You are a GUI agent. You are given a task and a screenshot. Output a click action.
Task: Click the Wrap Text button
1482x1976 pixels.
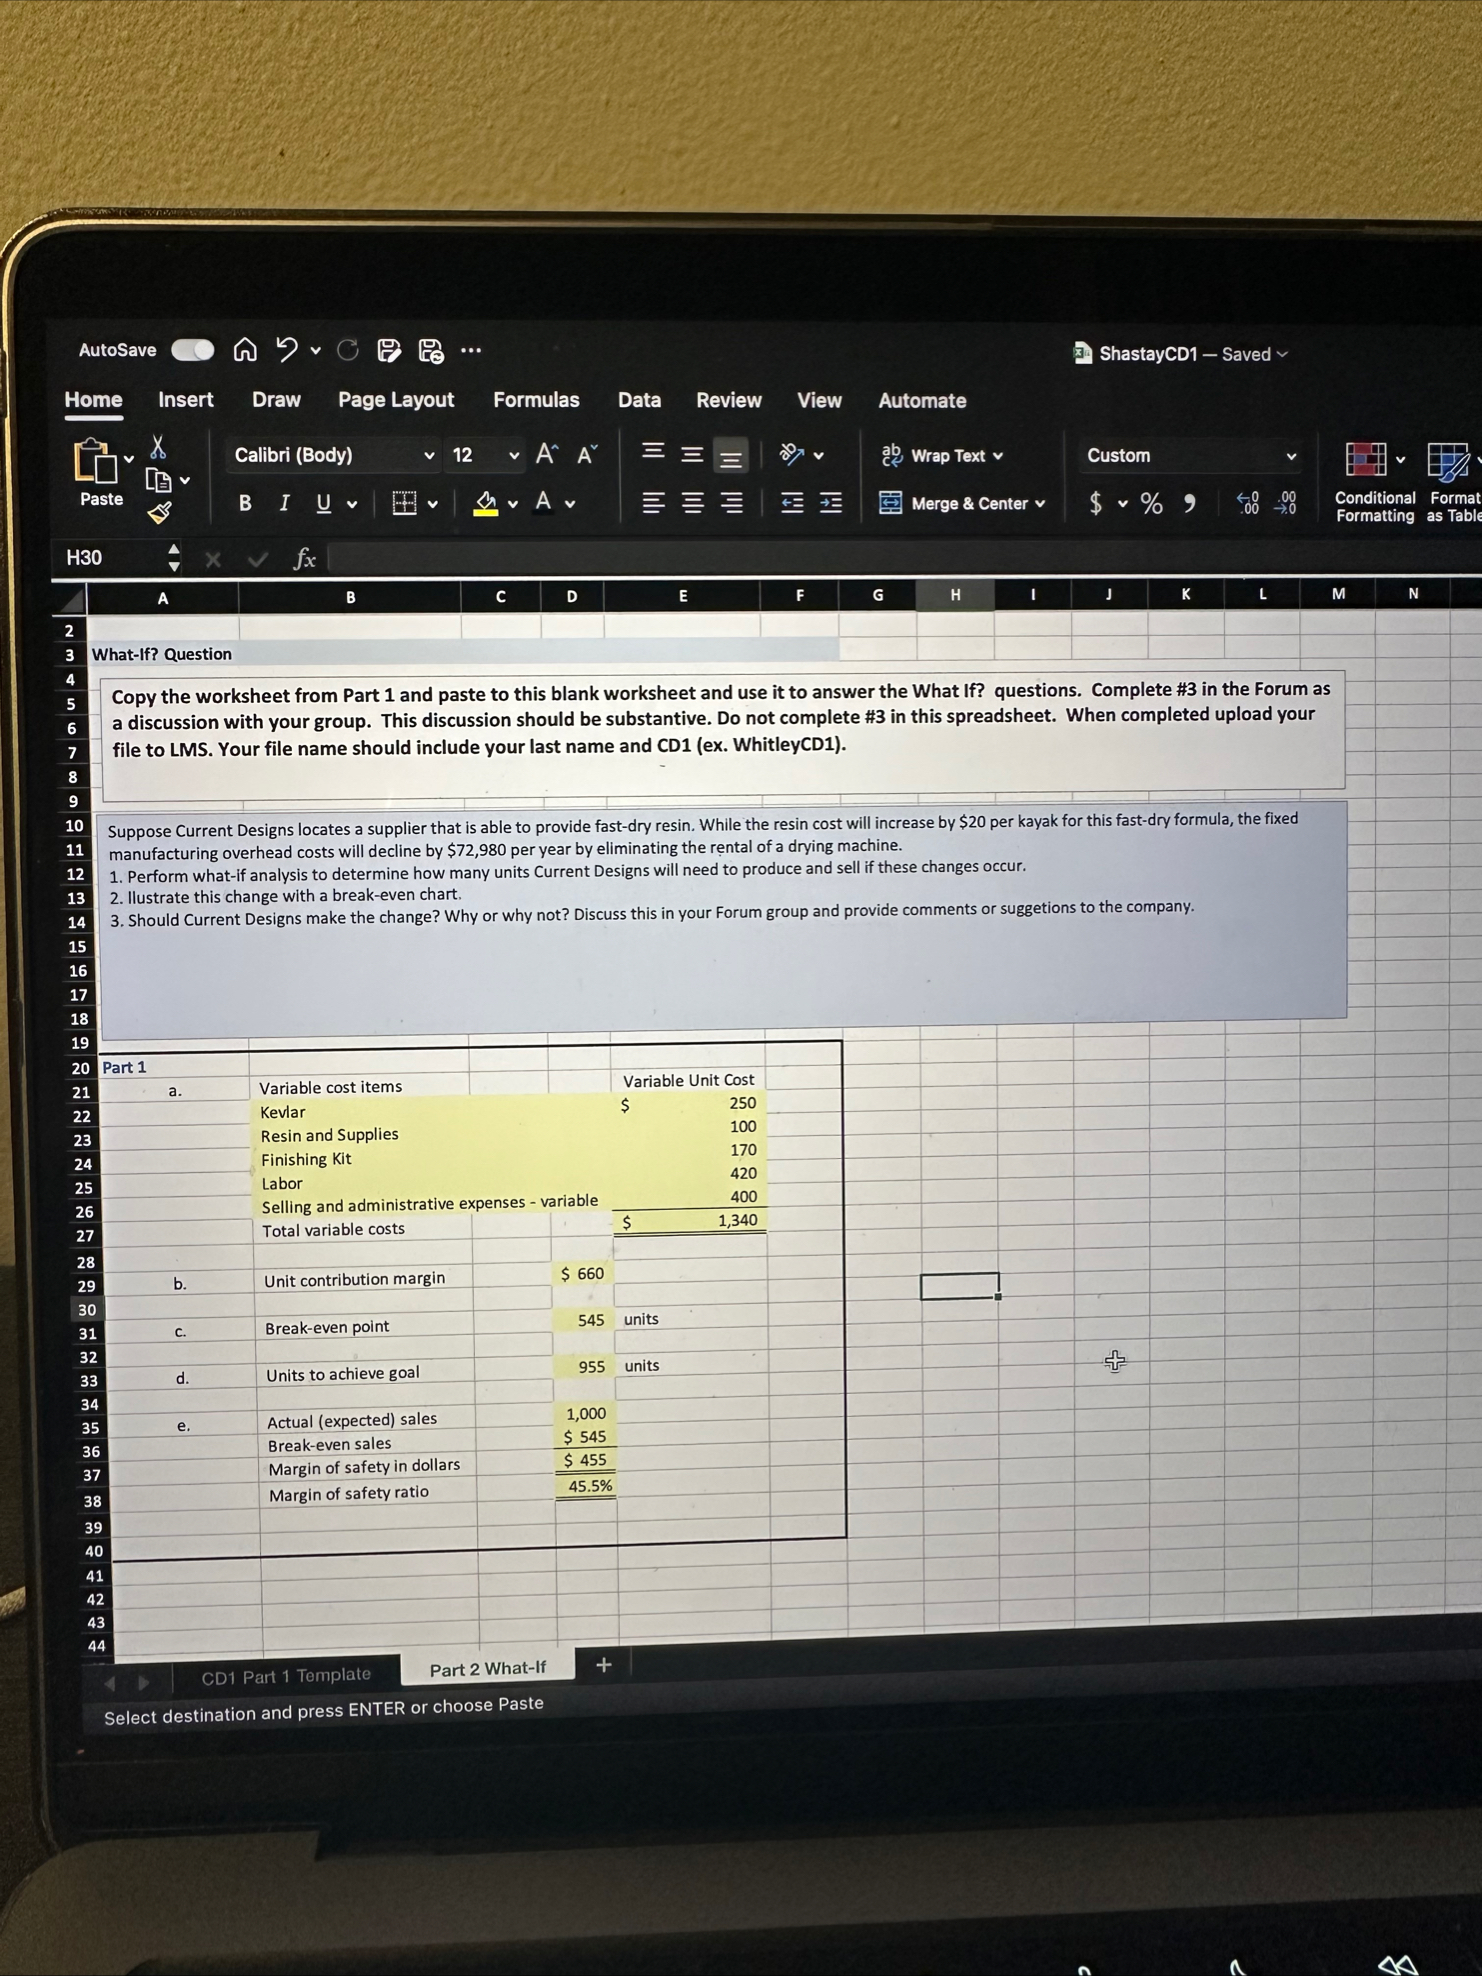pos(942,455)
